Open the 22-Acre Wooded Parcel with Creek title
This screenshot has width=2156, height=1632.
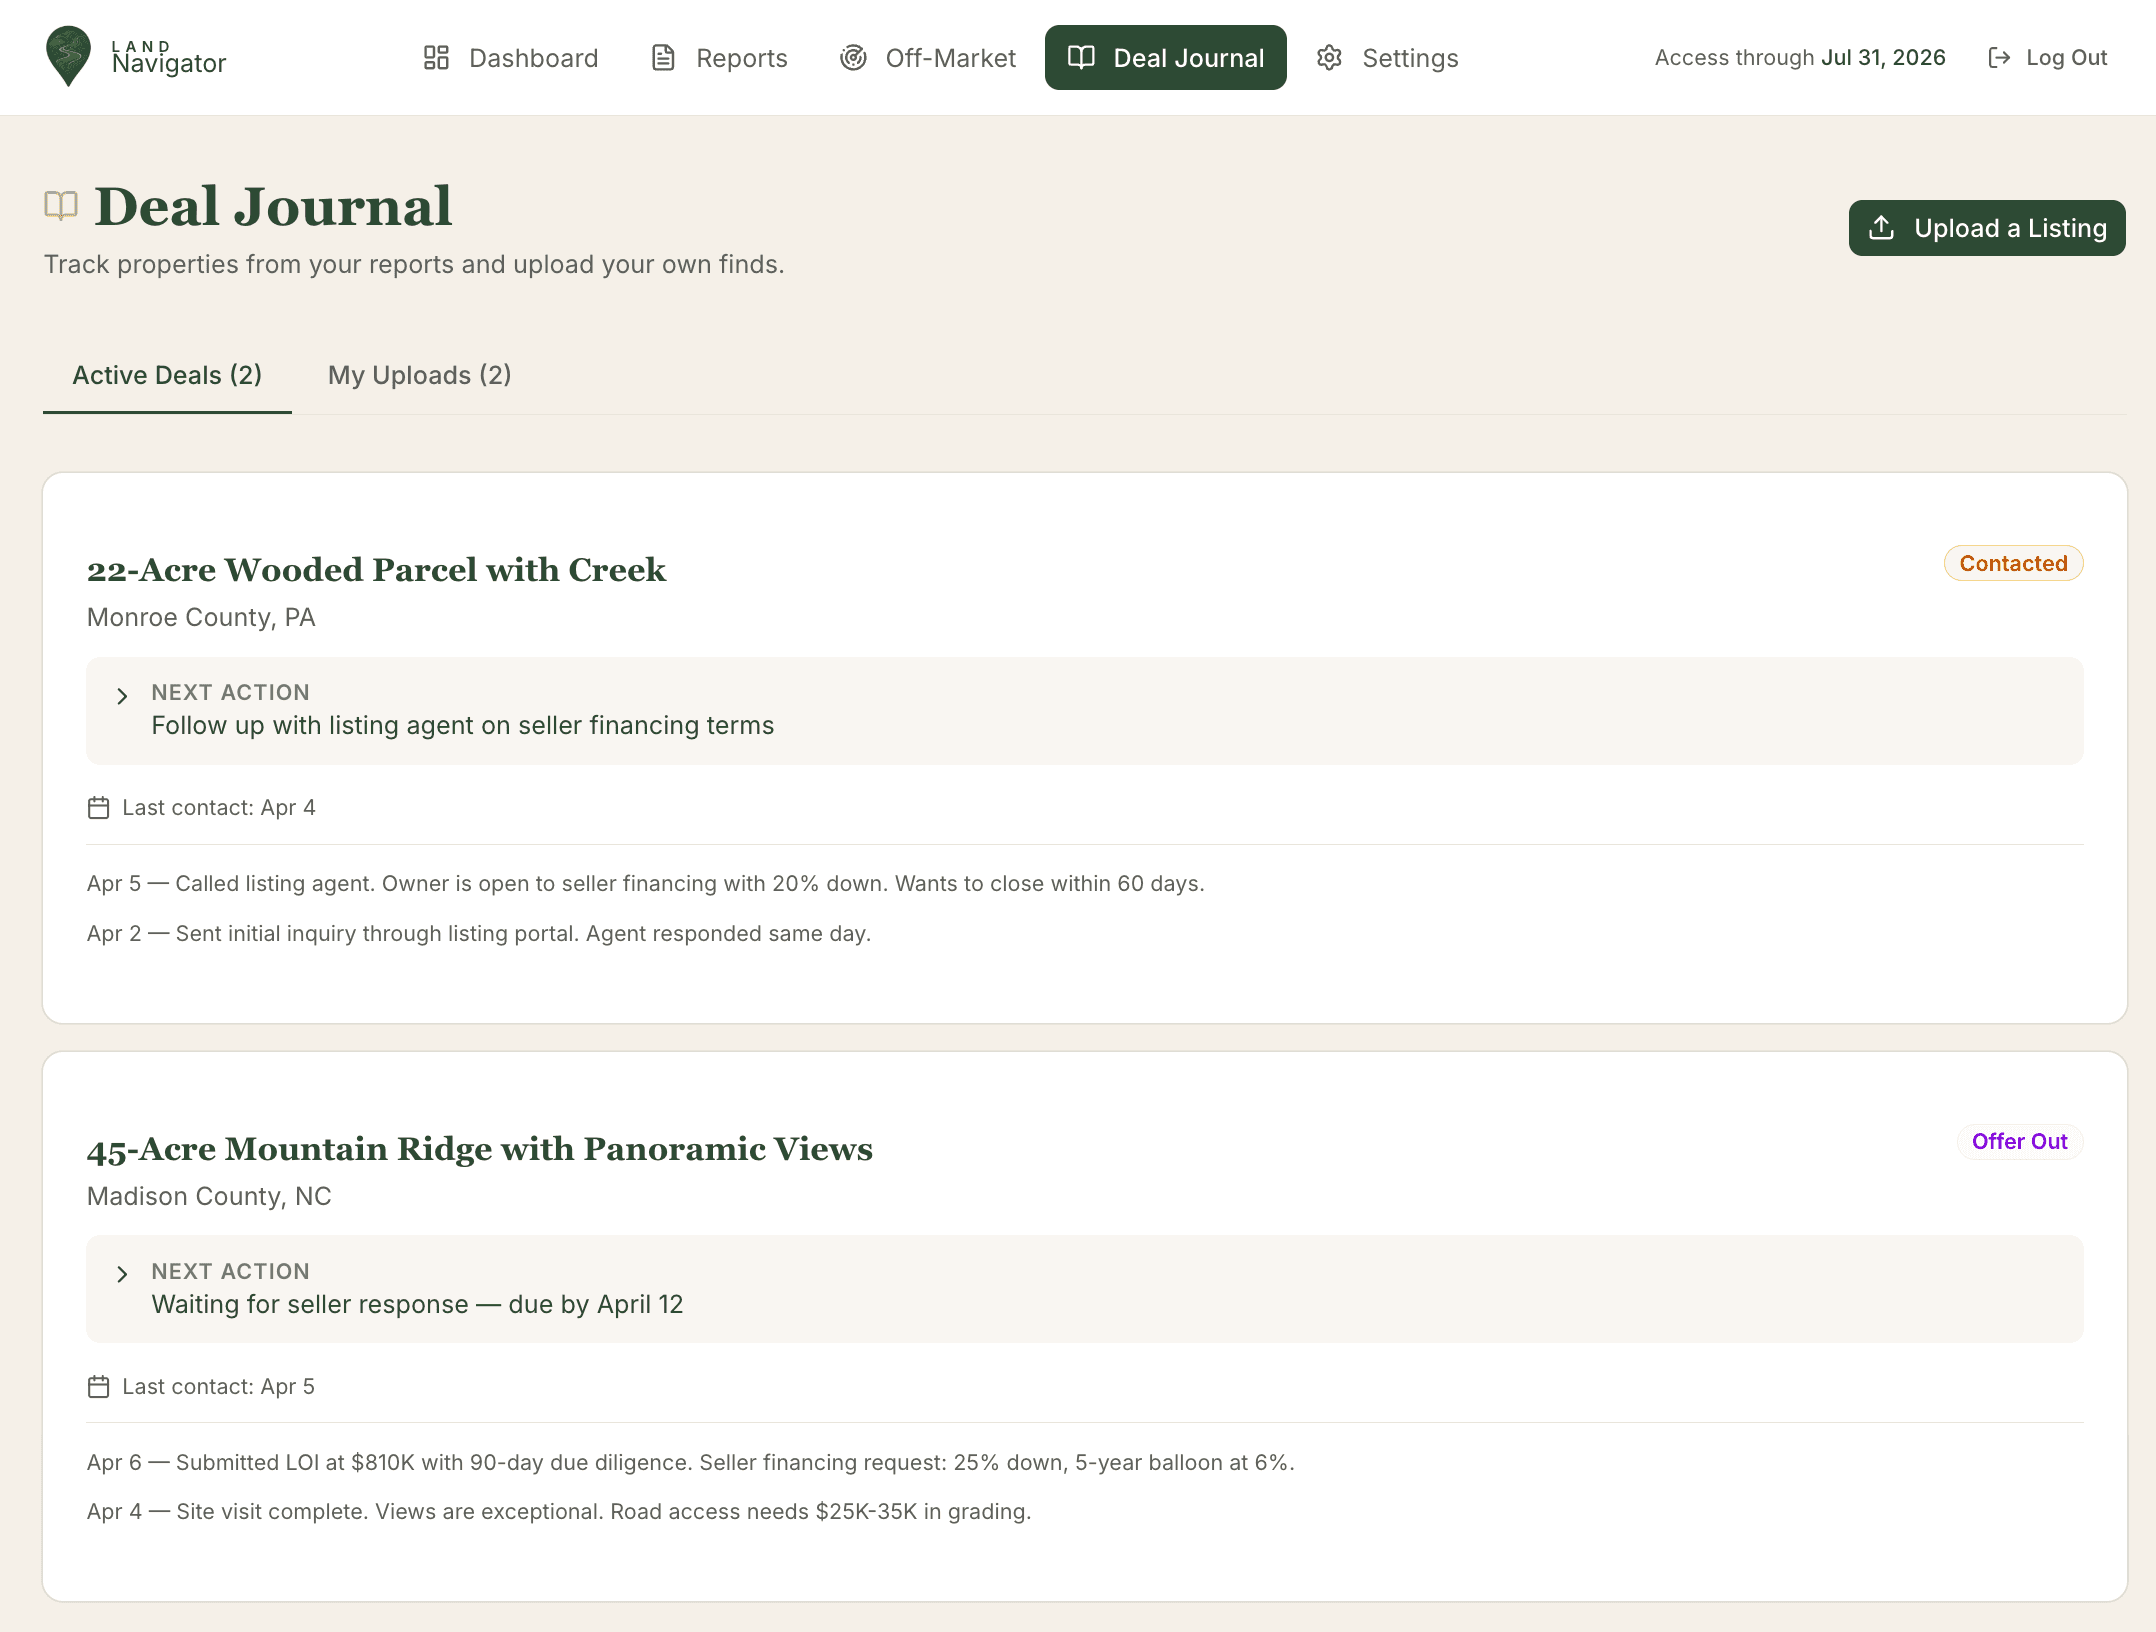376,570
